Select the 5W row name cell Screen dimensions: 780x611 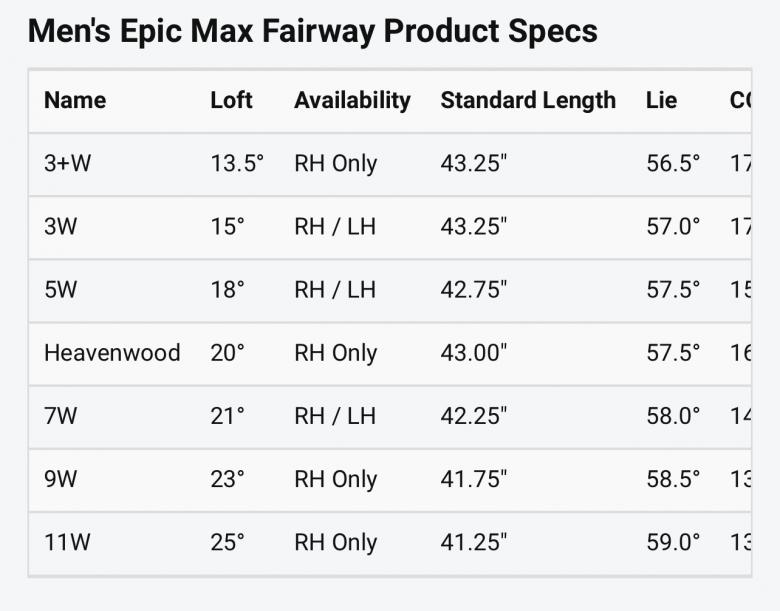coord(60,290)
